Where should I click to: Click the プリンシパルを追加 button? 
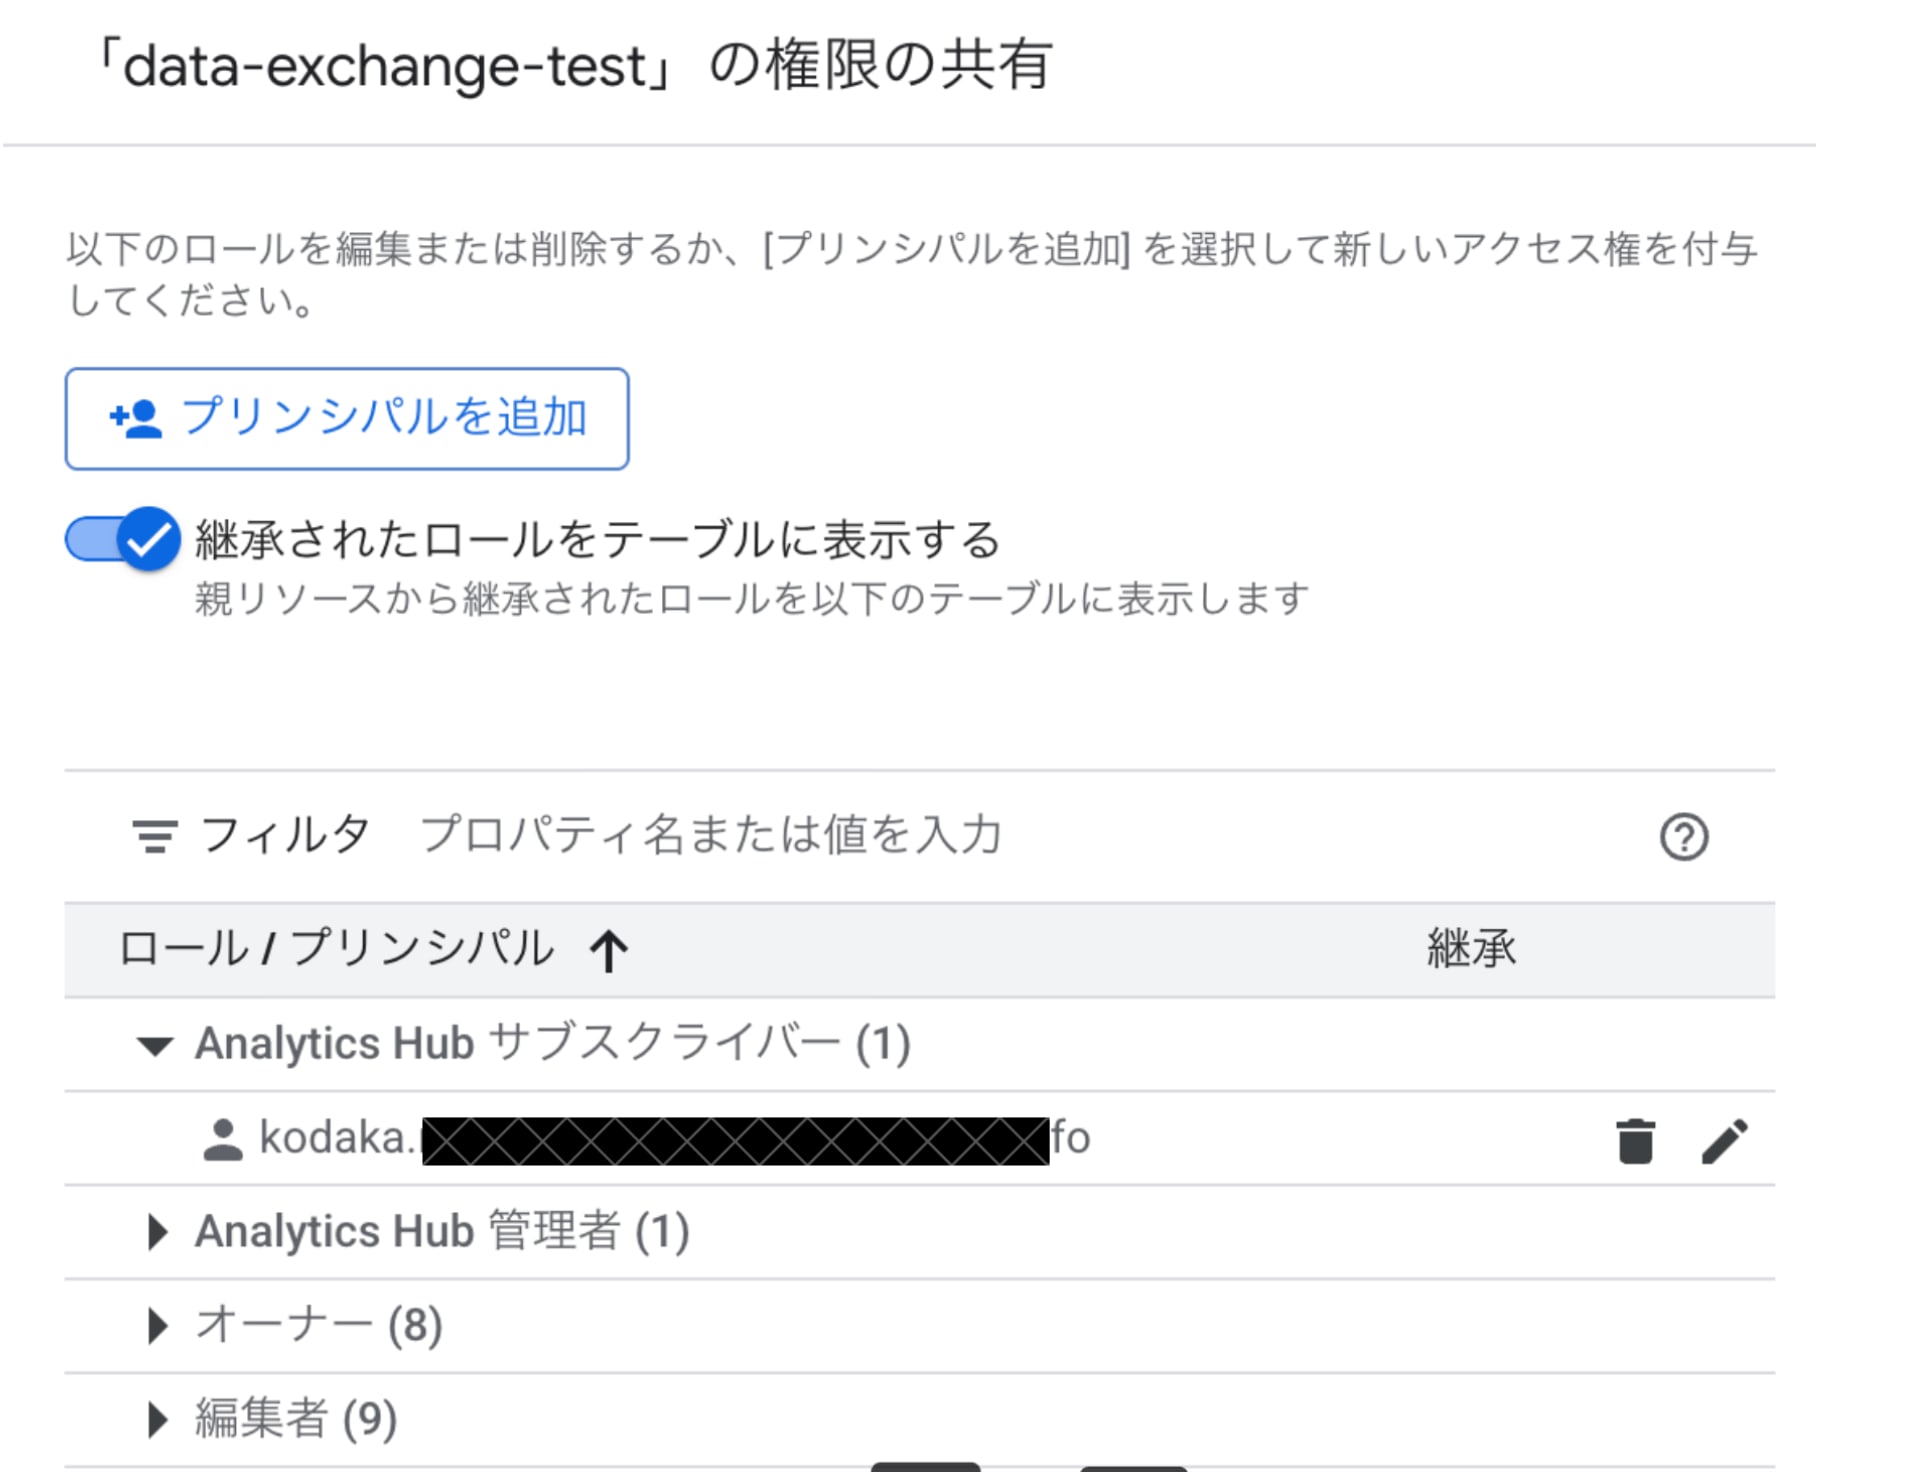click(x=347, y=418)
